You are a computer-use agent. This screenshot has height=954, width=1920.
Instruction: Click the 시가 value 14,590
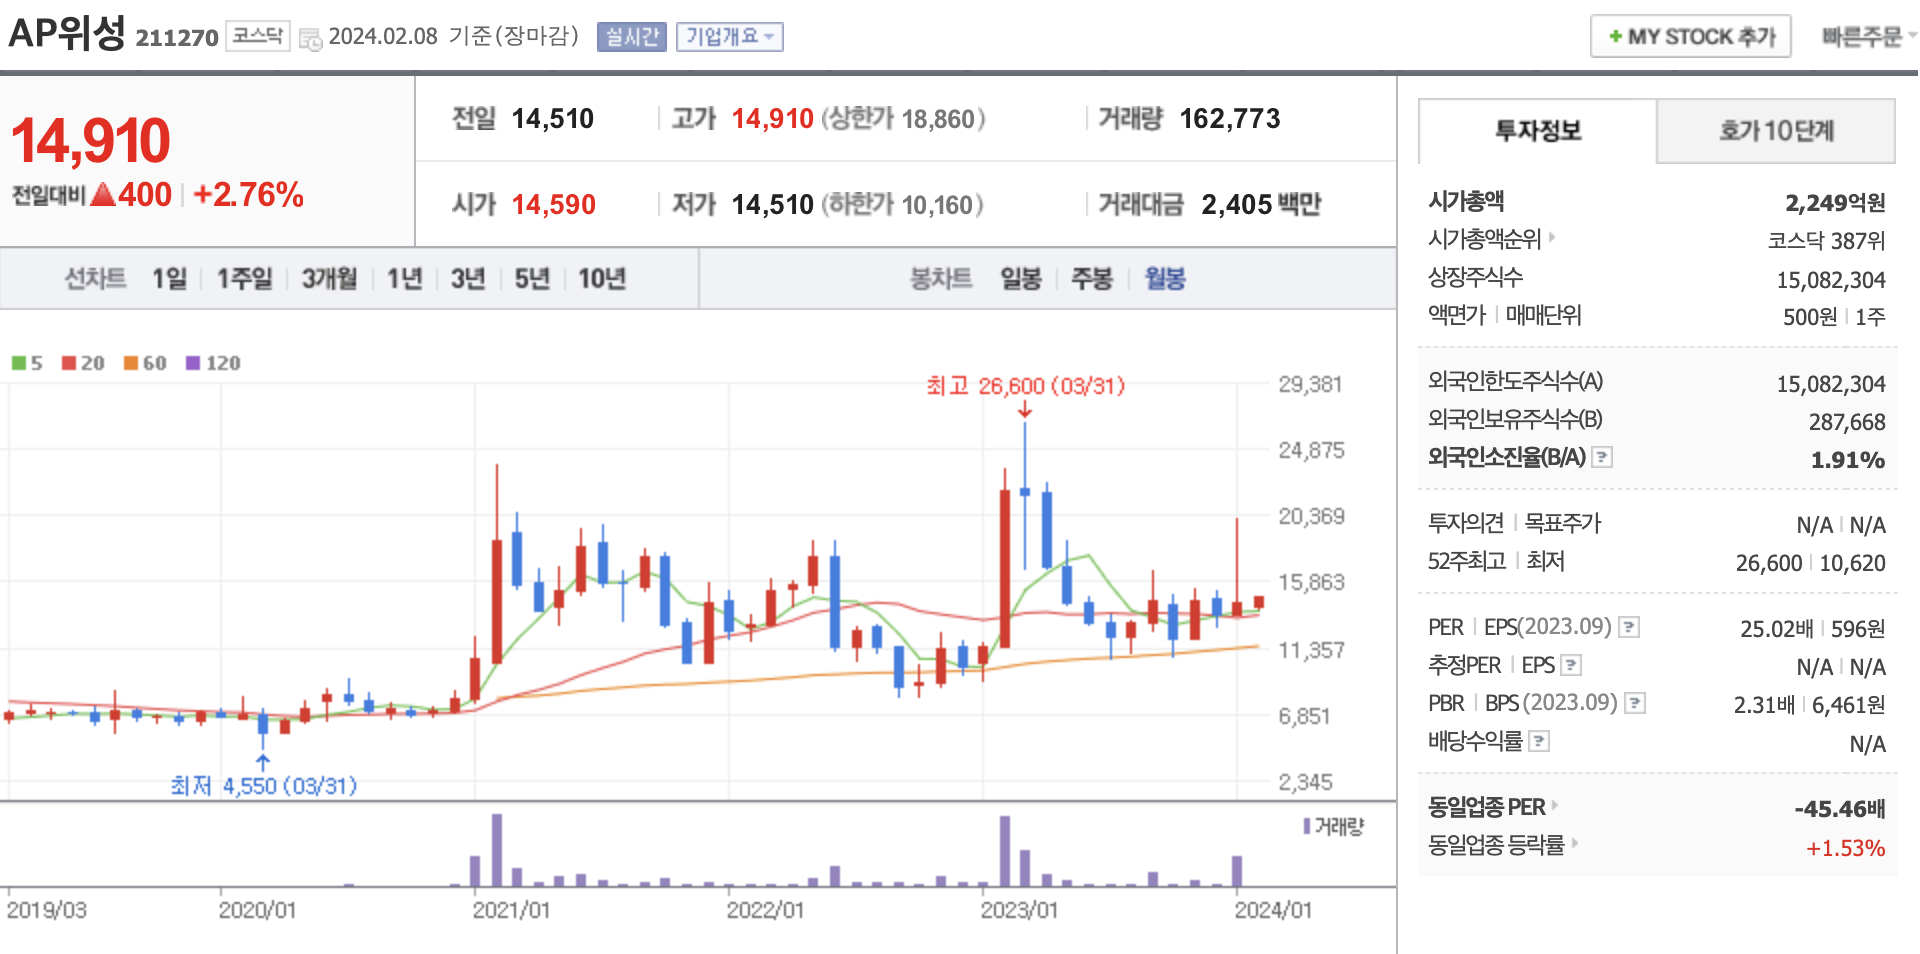(554, 205)
